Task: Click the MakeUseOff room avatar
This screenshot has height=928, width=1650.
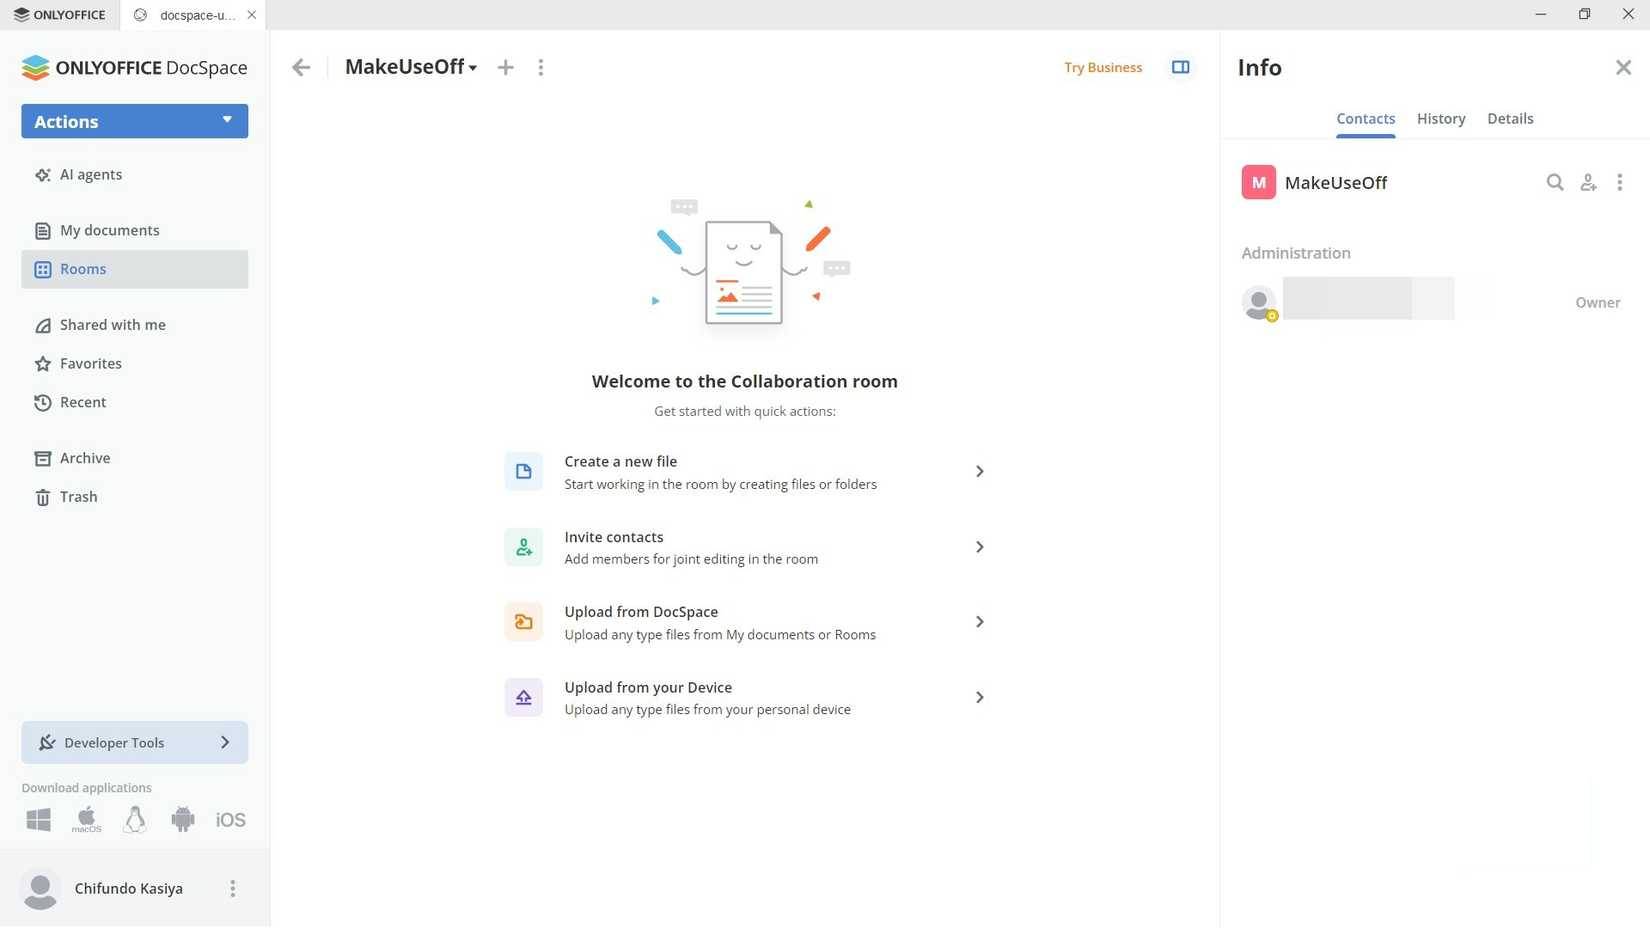Action: point(1259,183)
